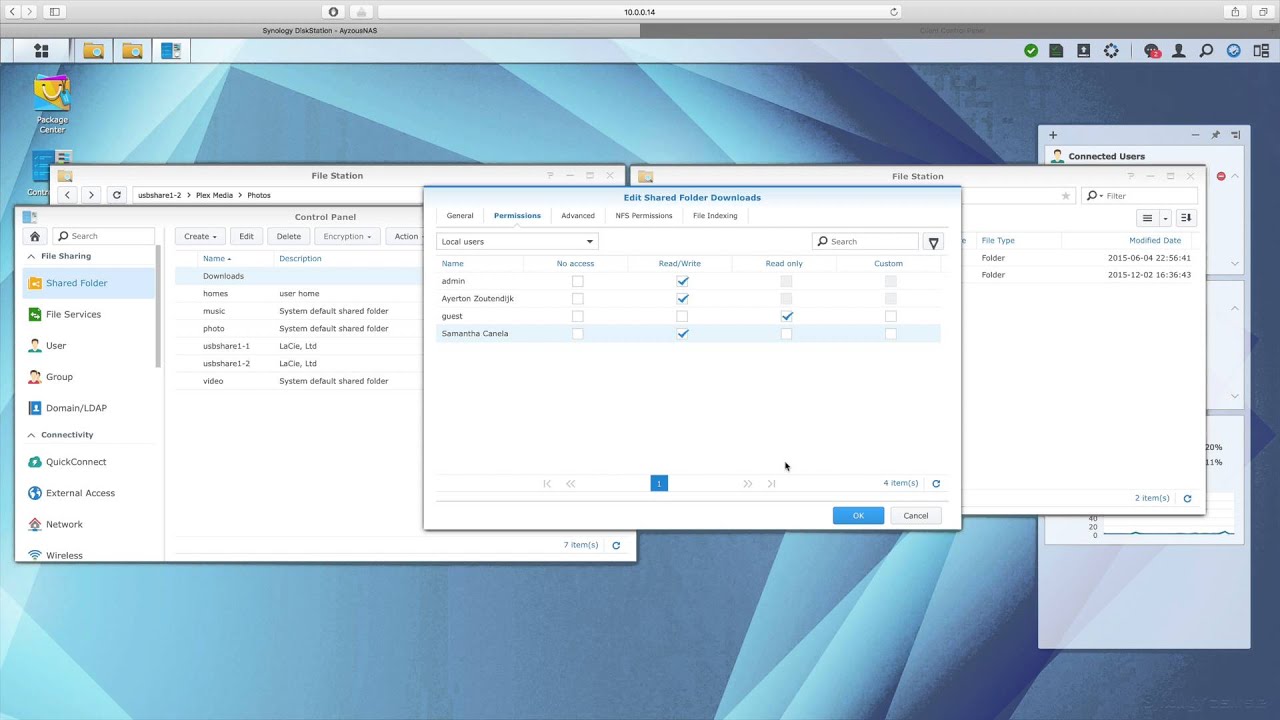Switch to the Advanced tab
This screenshot has height=720, width=1280.
coord(578,215)
